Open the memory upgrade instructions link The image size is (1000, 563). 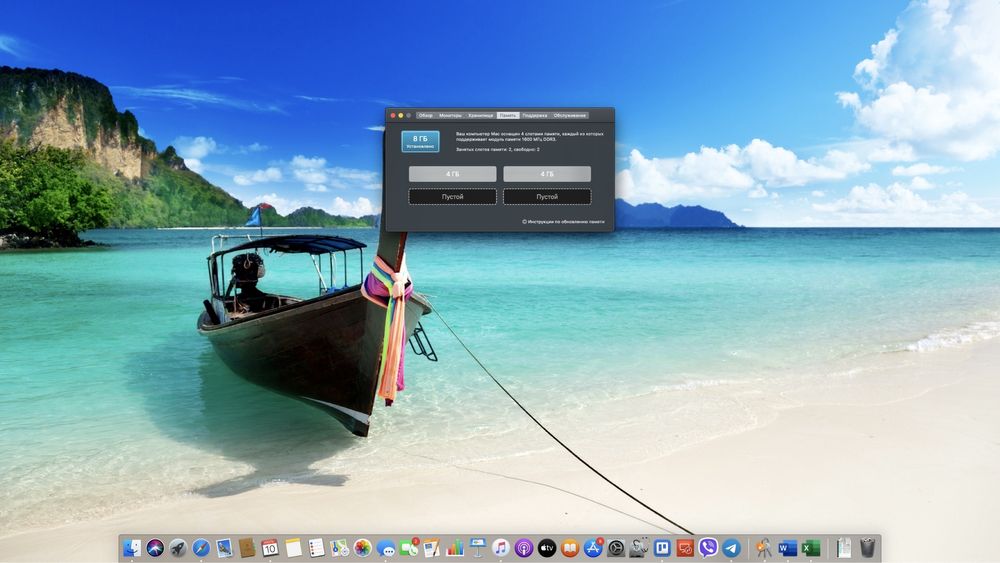(x=563, y=222)
